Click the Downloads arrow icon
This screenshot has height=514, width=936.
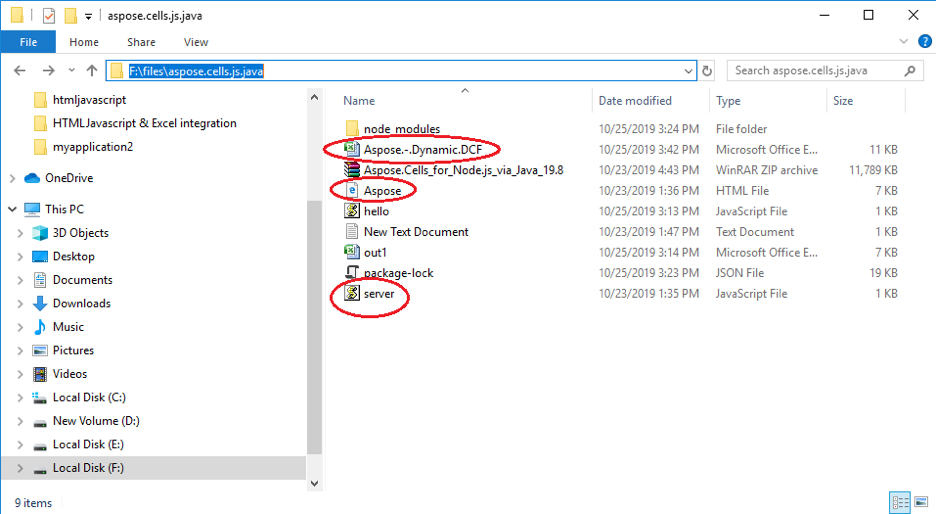pos(40,303)
